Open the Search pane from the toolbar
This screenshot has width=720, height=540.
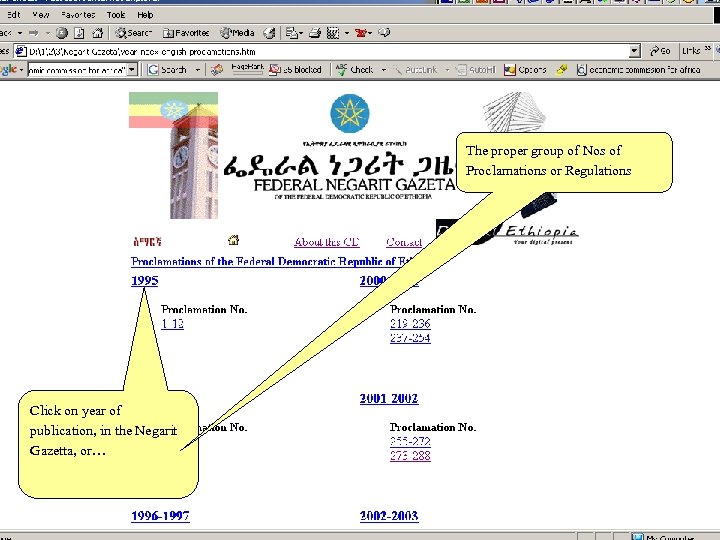134,33
